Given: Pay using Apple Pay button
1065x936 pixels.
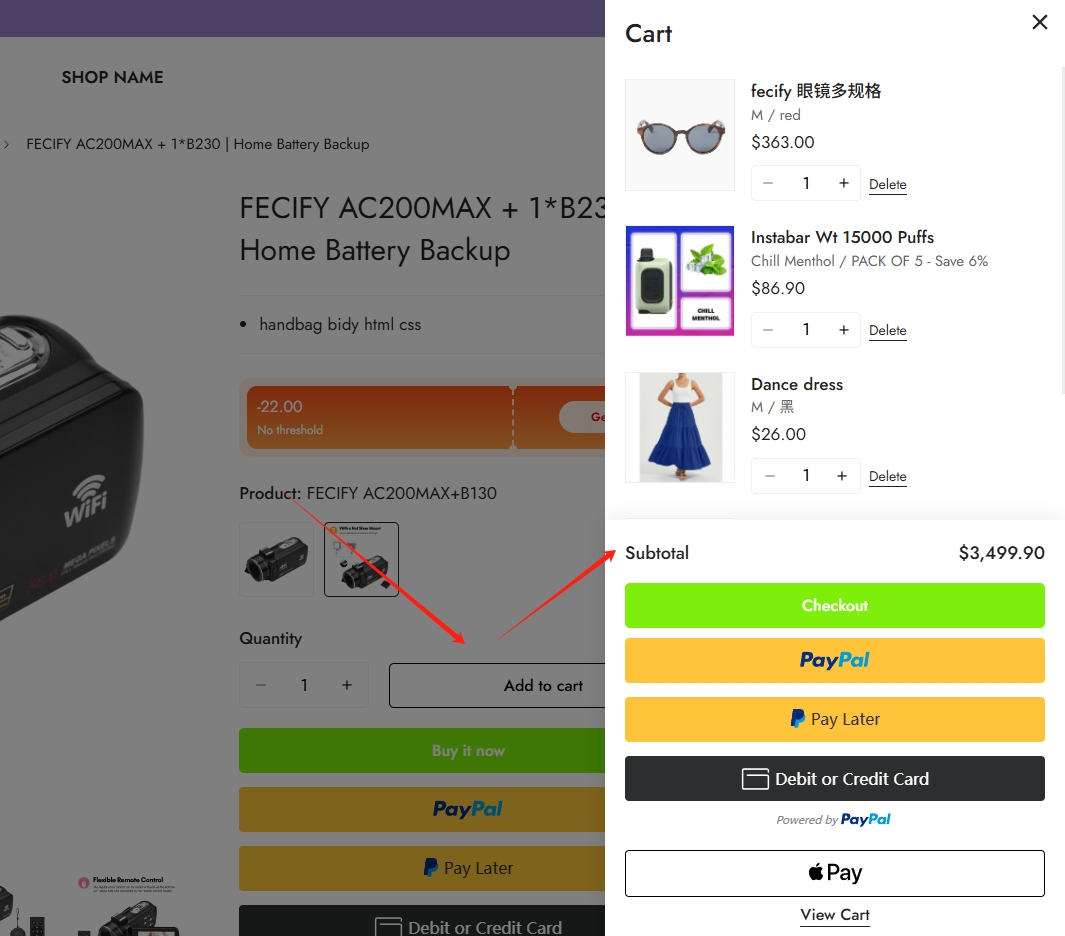Looking at the screenshot, I should tap(834, 873).
